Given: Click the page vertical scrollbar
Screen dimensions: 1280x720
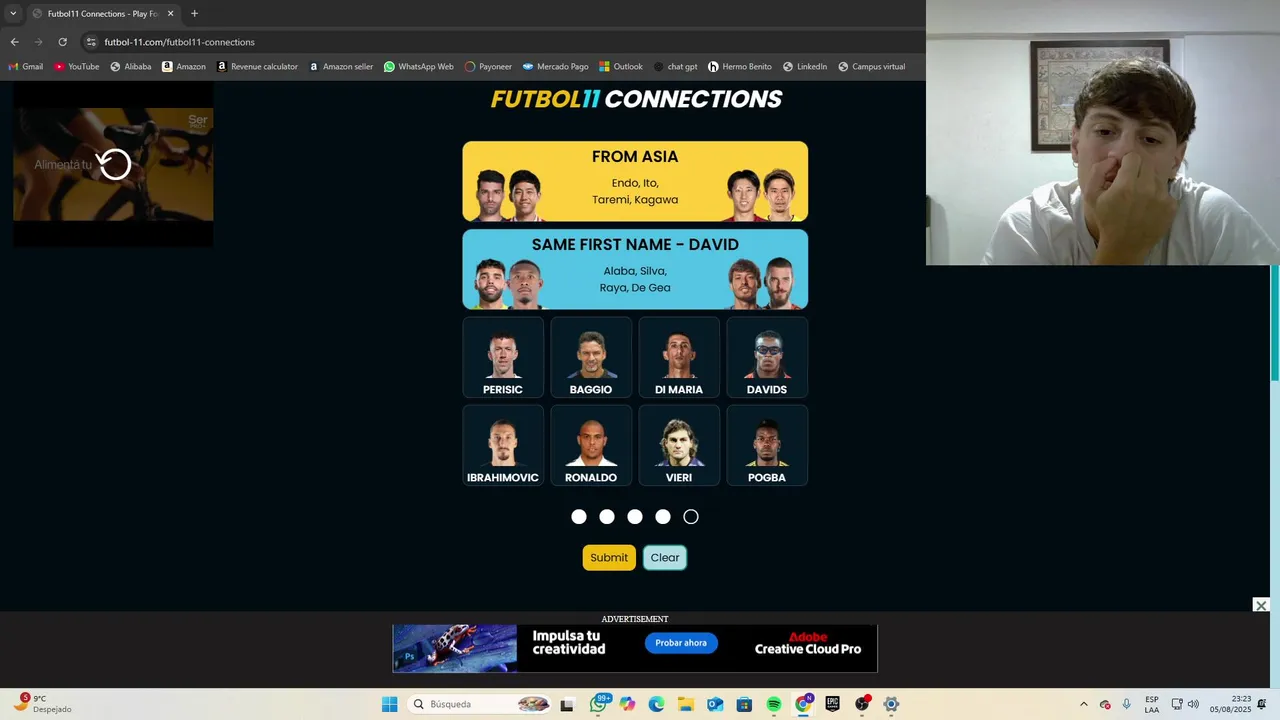Looking at the screenshot, I should point(1275,322).
